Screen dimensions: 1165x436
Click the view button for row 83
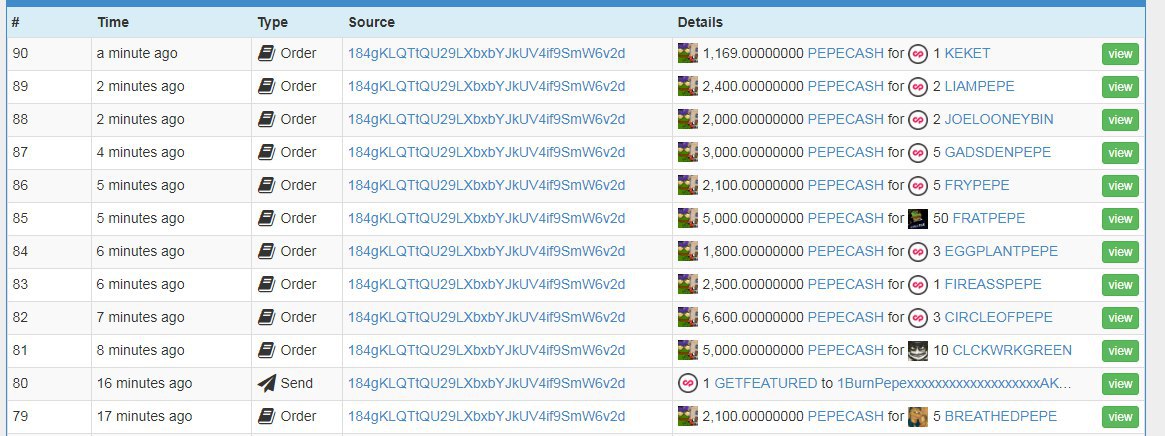pyautogui.click(x=1120, y=284)
